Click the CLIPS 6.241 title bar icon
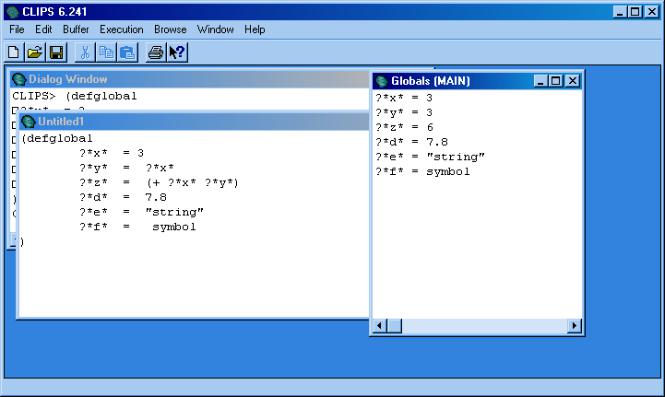Image resolution: width=665 pixels, height=397 pixels. point(13,11)
